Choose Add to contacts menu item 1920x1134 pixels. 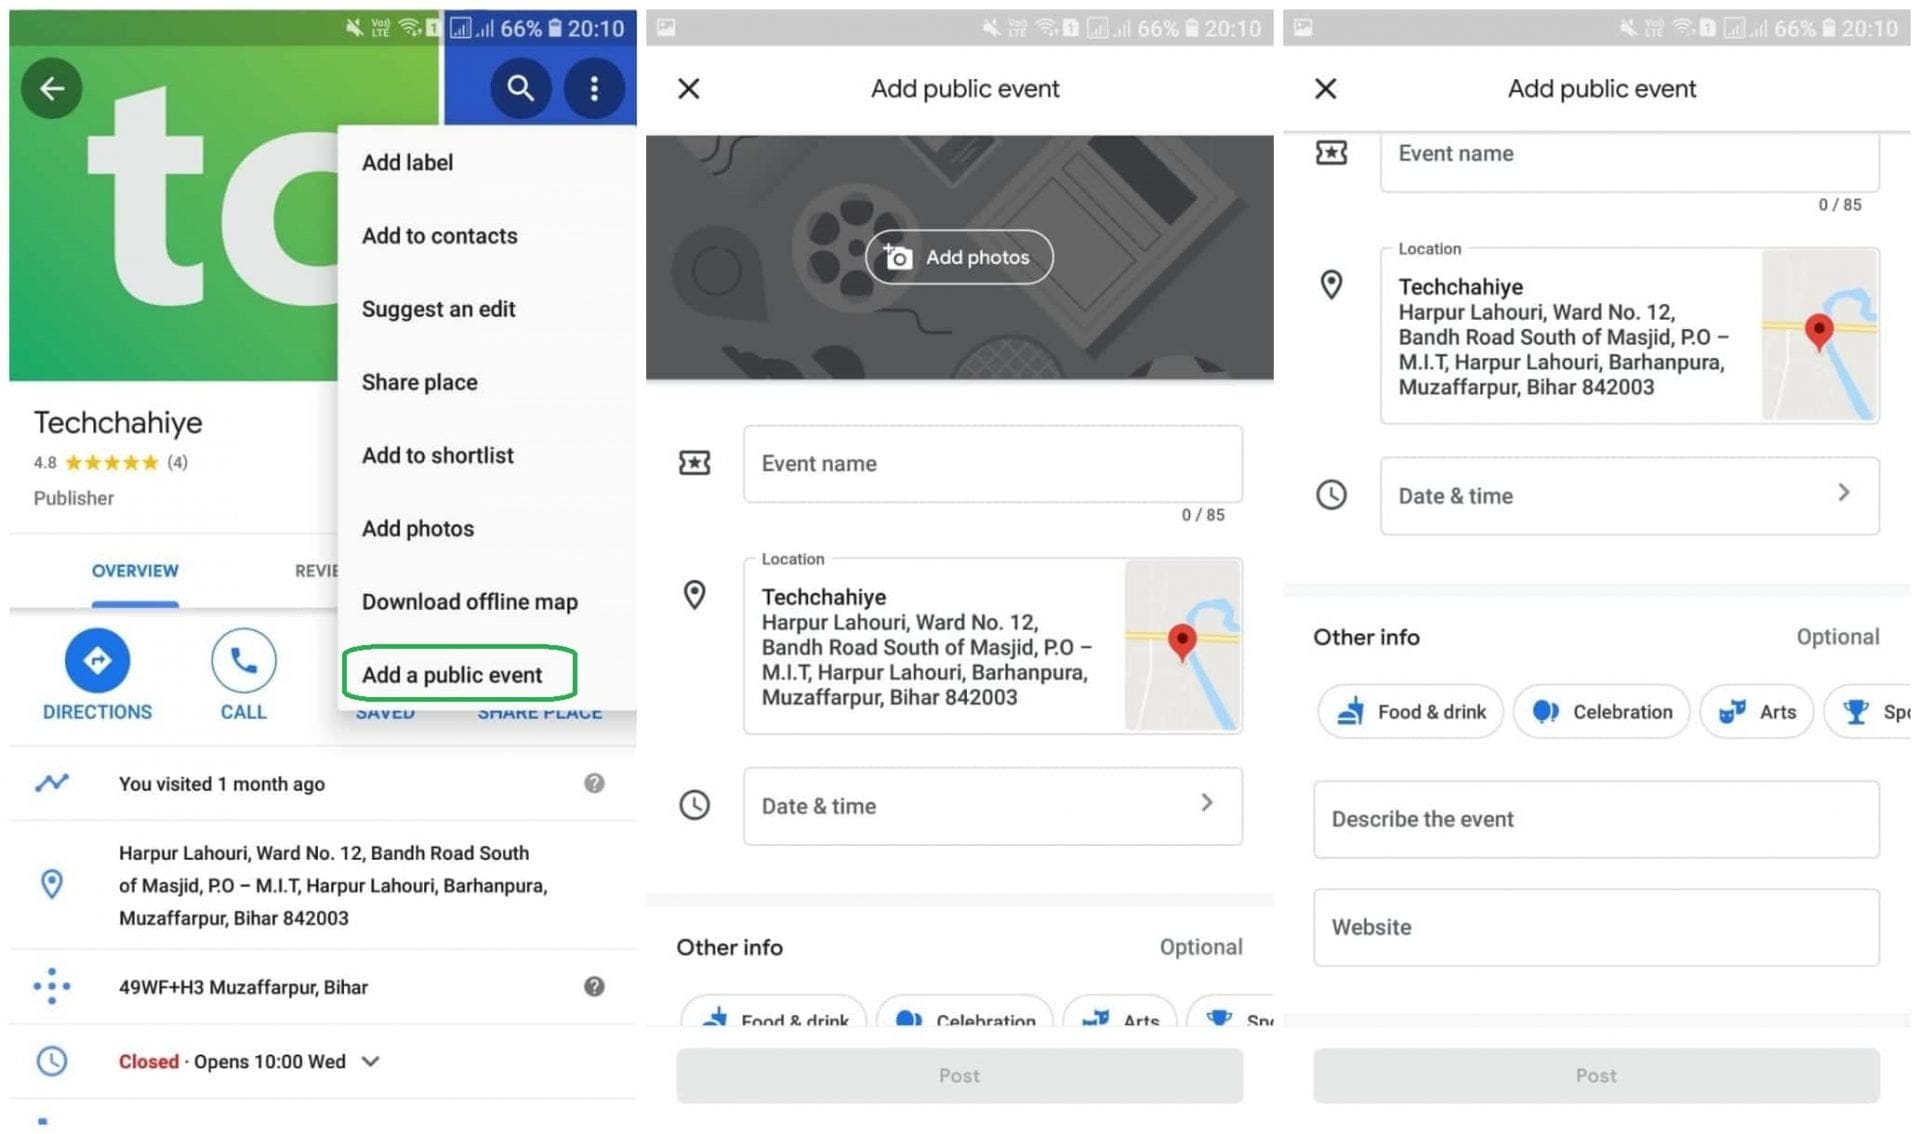[x=439, y=236]
